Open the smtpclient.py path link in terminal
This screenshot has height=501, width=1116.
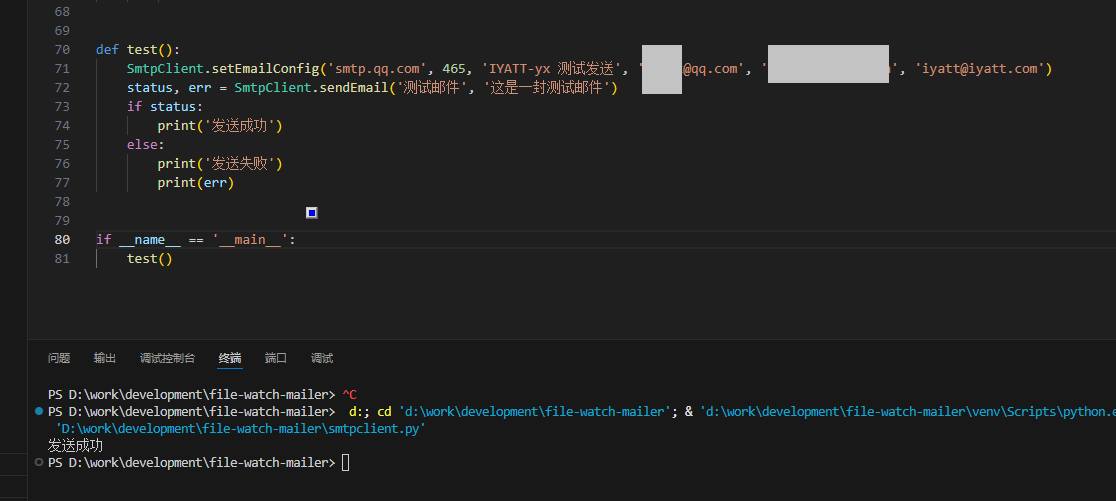point(240,428)
